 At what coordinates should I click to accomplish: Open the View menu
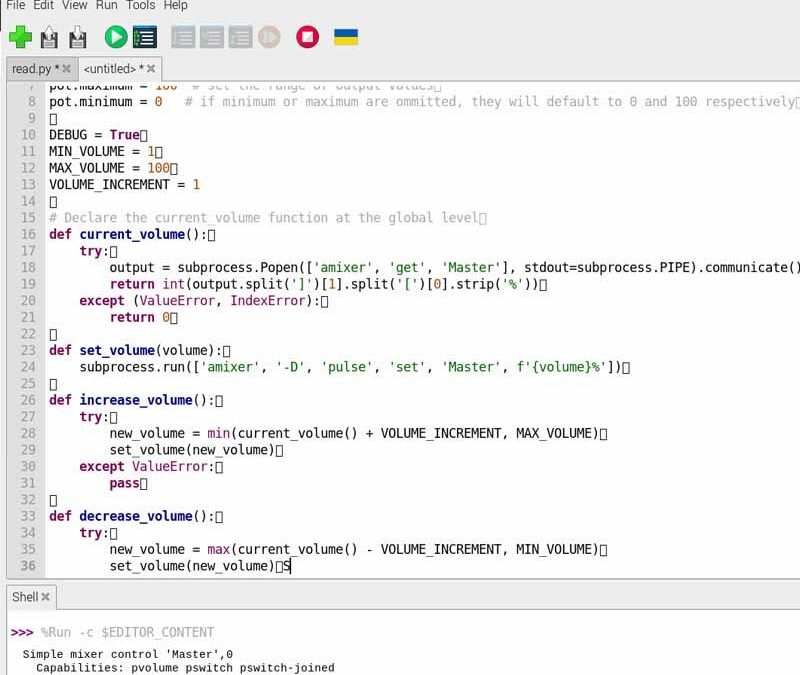74,5
